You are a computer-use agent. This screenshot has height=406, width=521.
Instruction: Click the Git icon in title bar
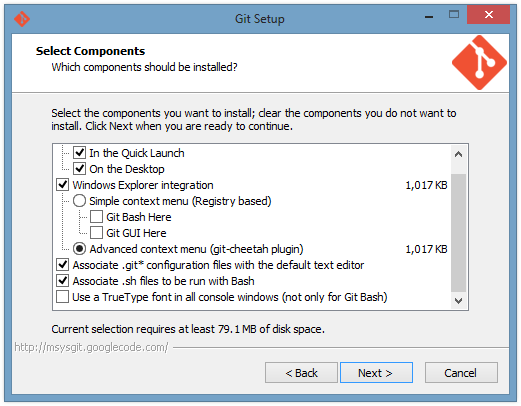22,19
